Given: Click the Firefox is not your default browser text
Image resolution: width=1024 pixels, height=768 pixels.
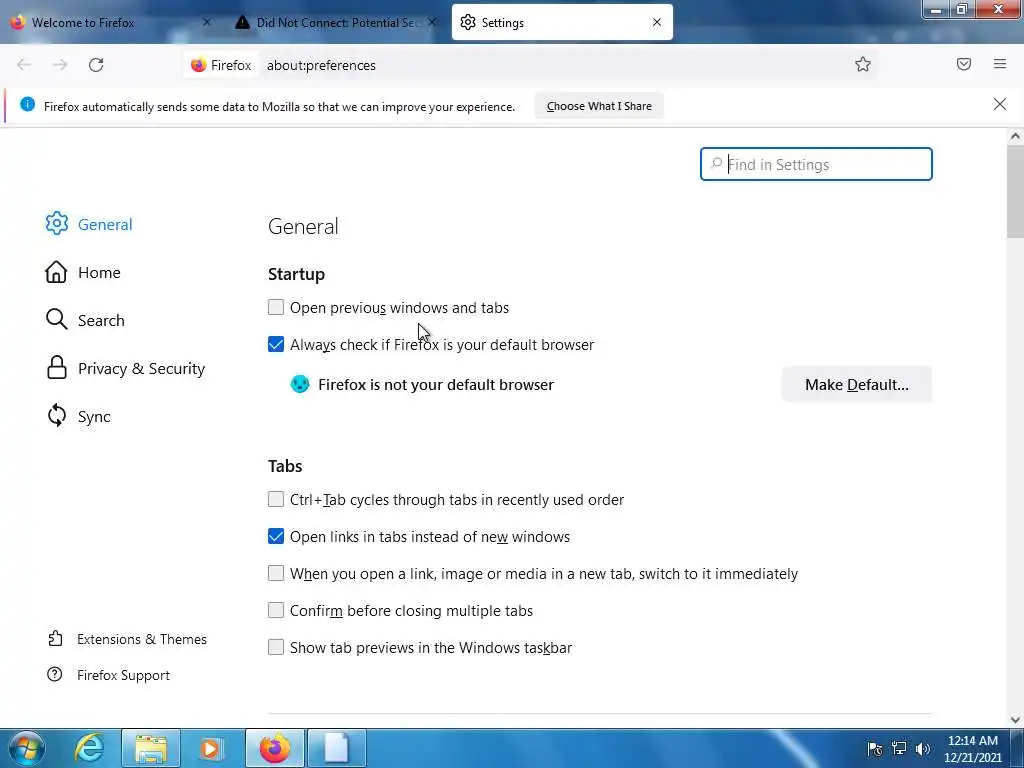Looking at the screenshot, I should coord(436,384).
